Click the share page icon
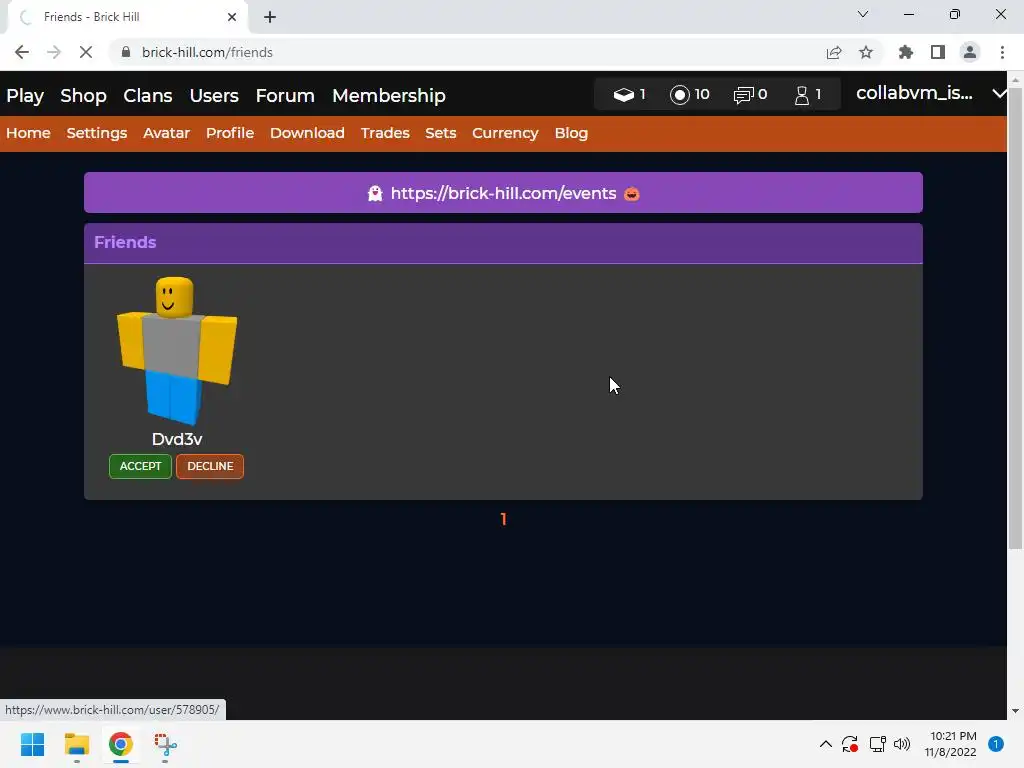This screenshot has height=768, width=1024. tap(834, 52)
